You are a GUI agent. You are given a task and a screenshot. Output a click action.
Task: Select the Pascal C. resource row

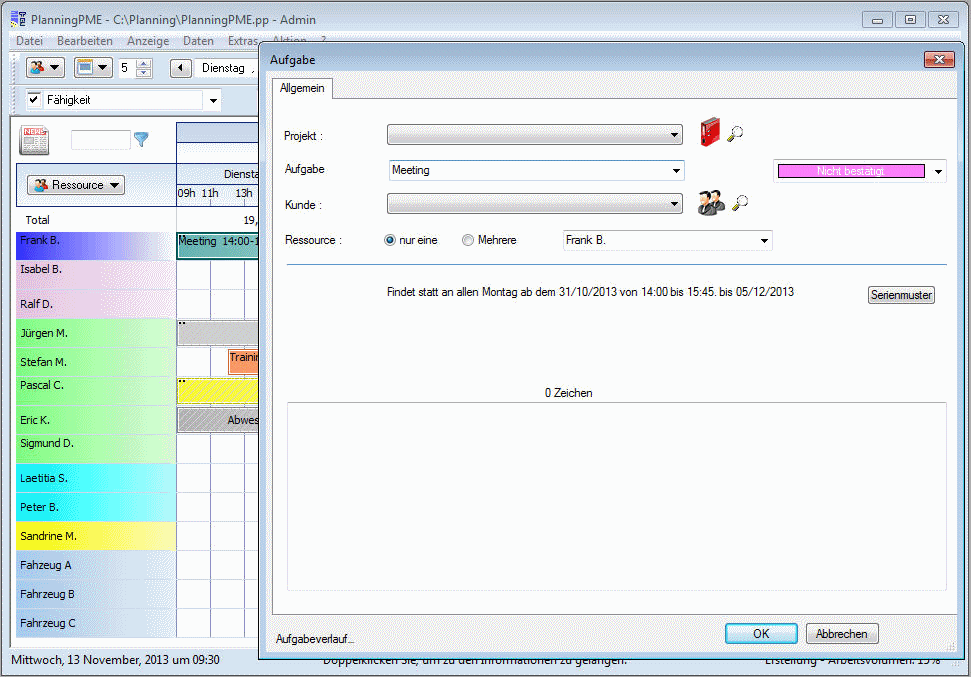[96, 391]
